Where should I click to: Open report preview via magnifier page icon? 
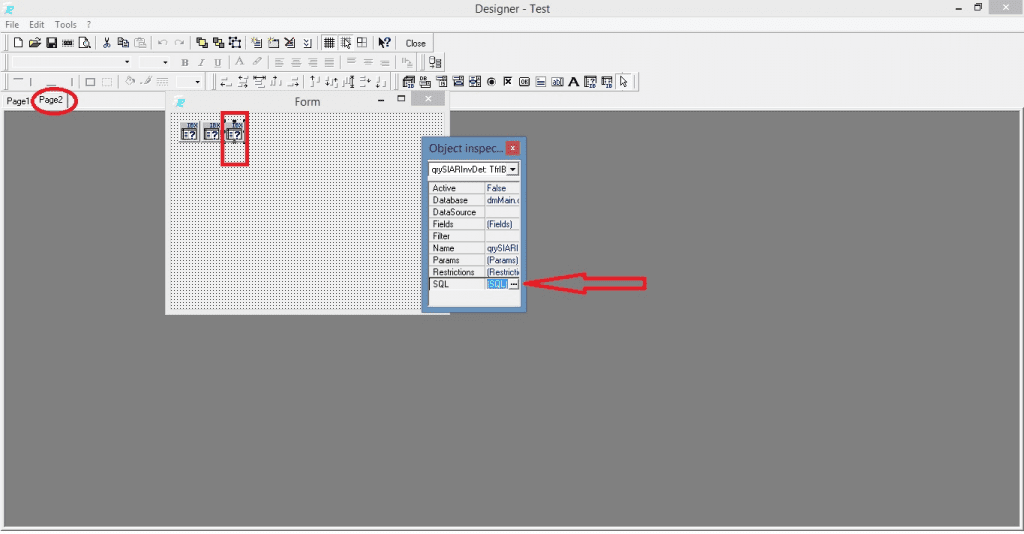pyautogui.click(x=84, y=43)
